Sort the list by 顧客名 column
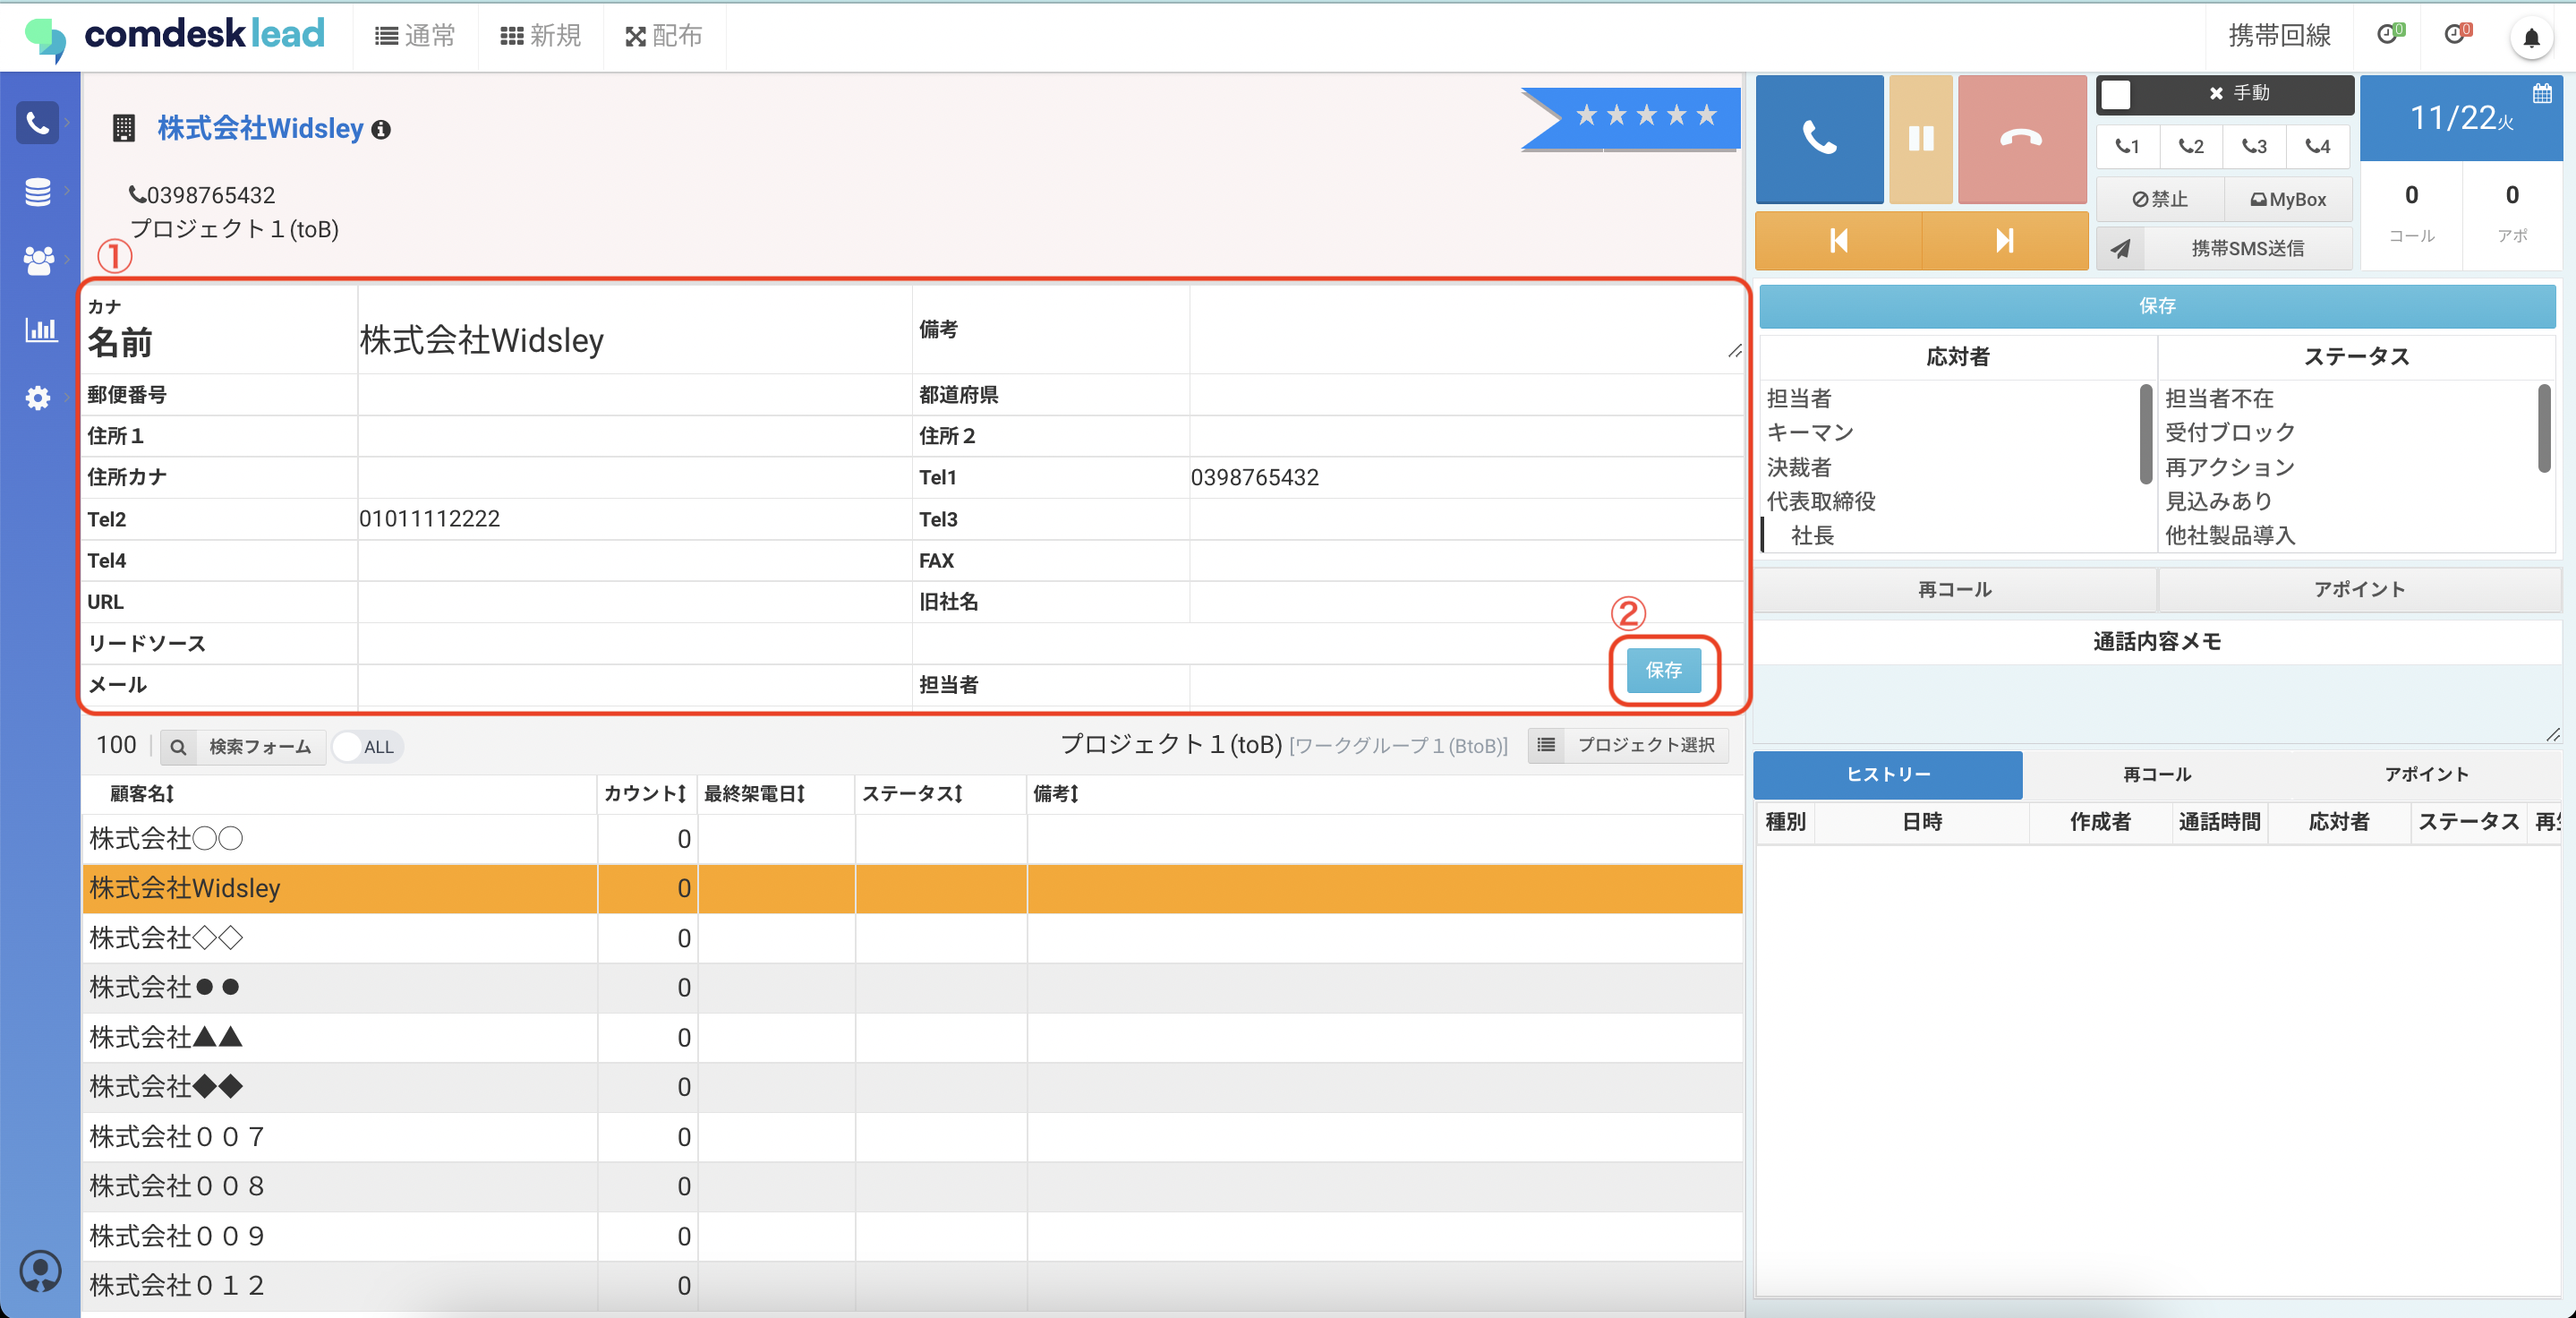 pos(142,794)
